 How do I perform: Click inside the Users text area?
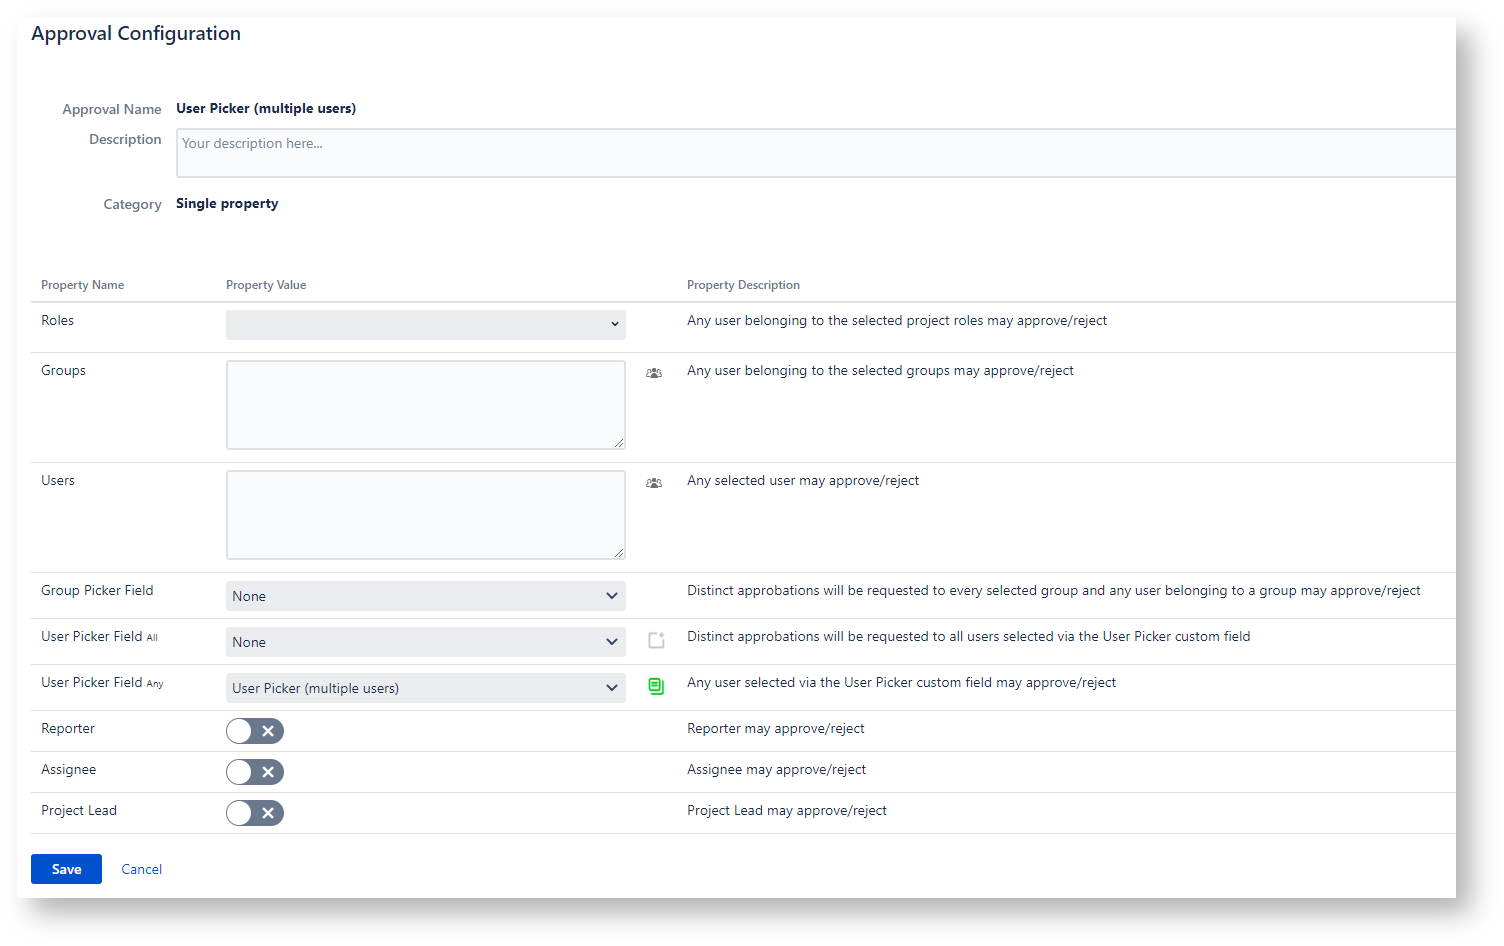coord(425,515)
